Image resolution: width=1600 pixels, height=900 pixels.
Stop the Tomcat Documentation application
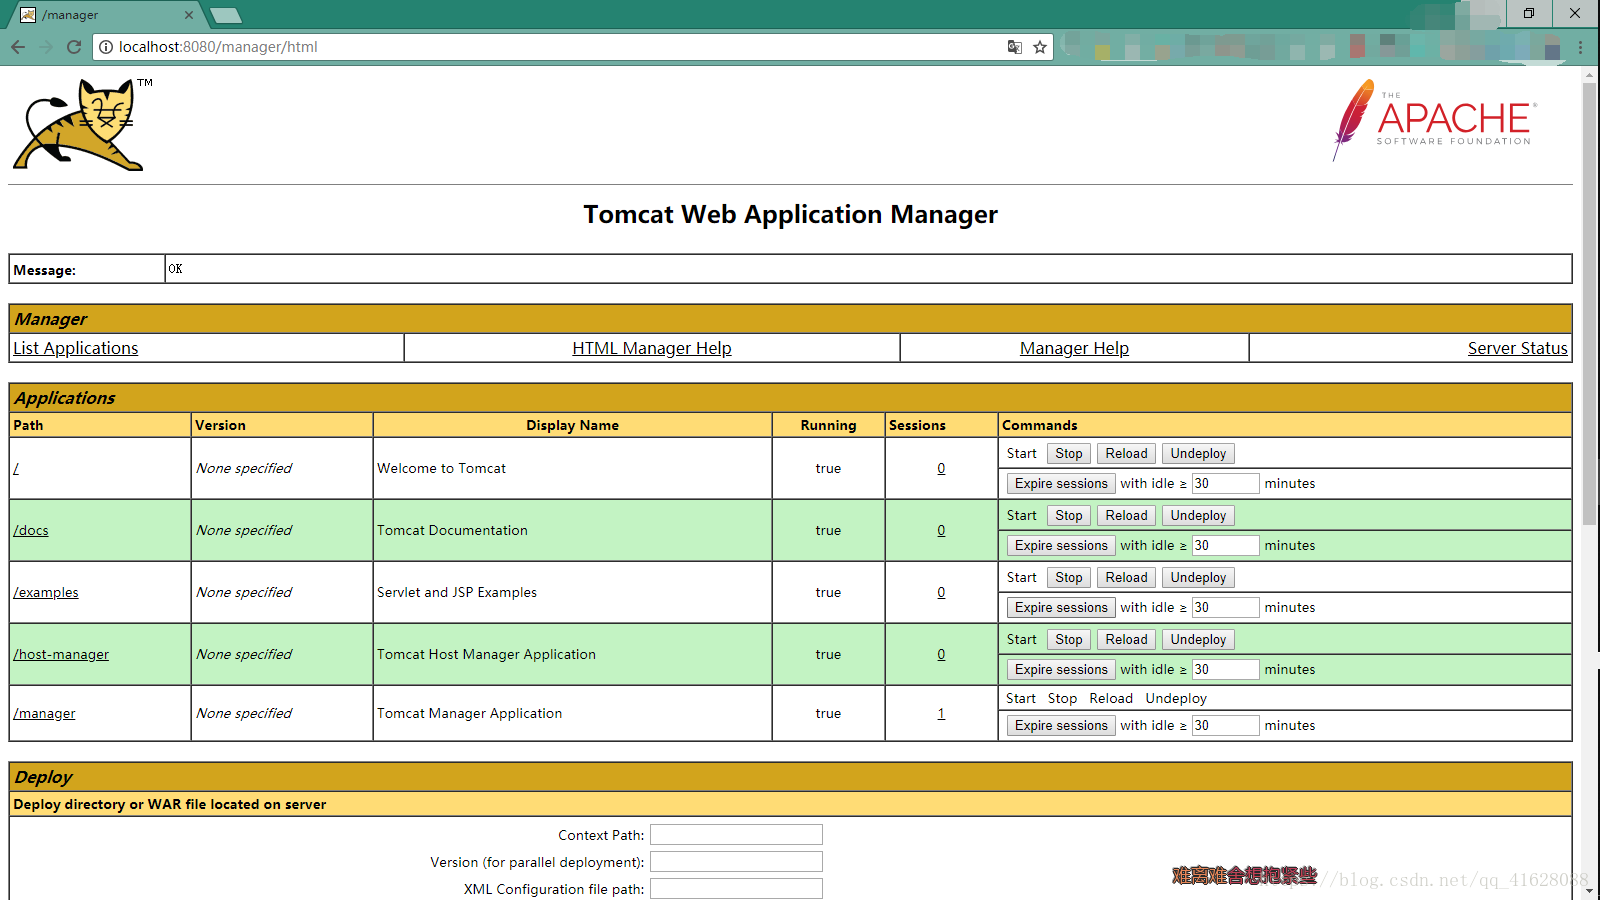click(1069, 516)
